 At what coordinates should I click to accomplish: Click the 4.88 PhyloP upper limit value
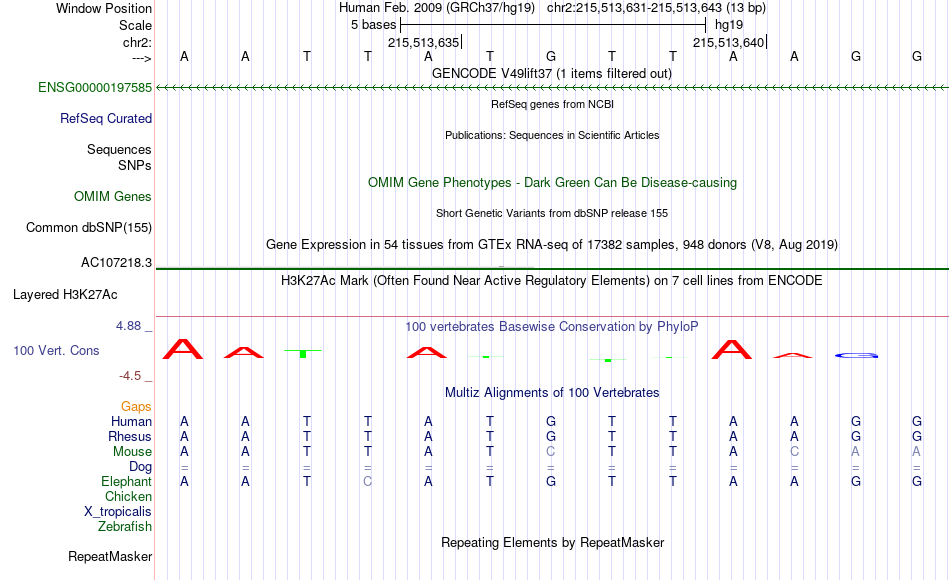coord(128,326)
